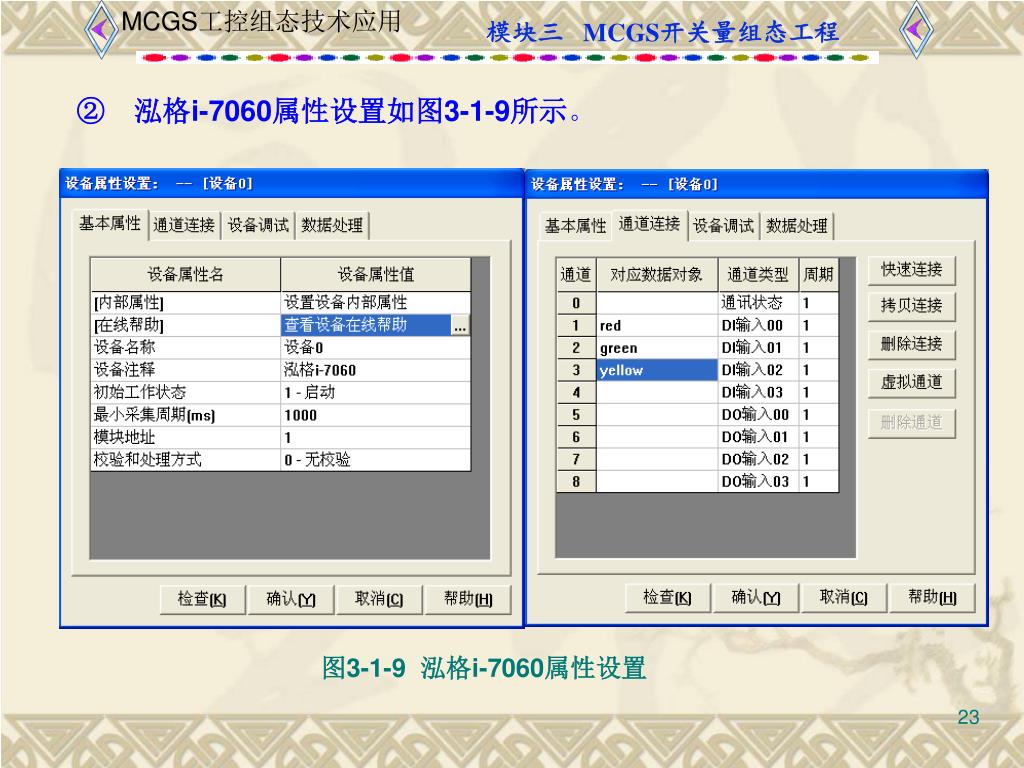Select the 0 - 无校验 value cell
Screen dimensions: 1024x768
click(376, 460)
